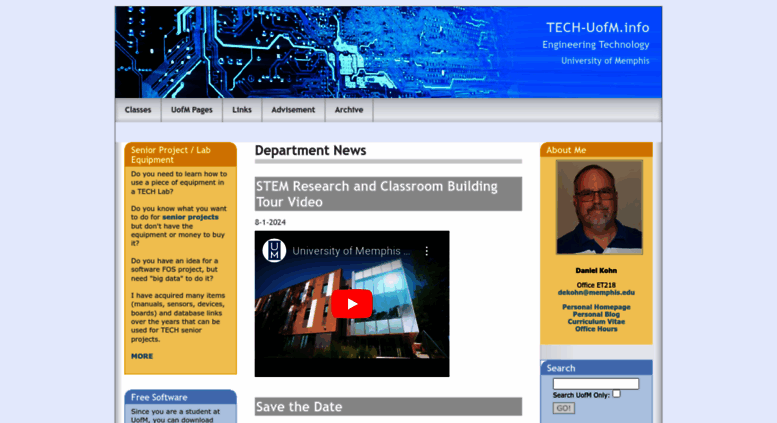The height and width of the screenshot is (423, 777).
Task: Click the Save the Date heading
Action: (388, 407)
